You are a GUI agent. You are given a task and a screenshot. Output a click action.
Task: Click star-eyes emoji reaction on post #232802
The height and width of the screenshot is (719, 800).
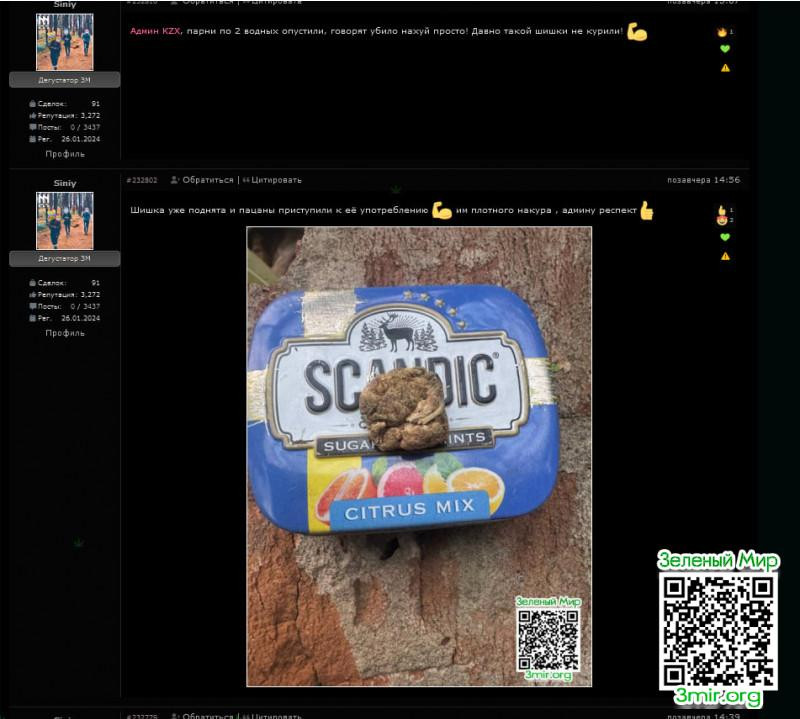tap(722, 220)
